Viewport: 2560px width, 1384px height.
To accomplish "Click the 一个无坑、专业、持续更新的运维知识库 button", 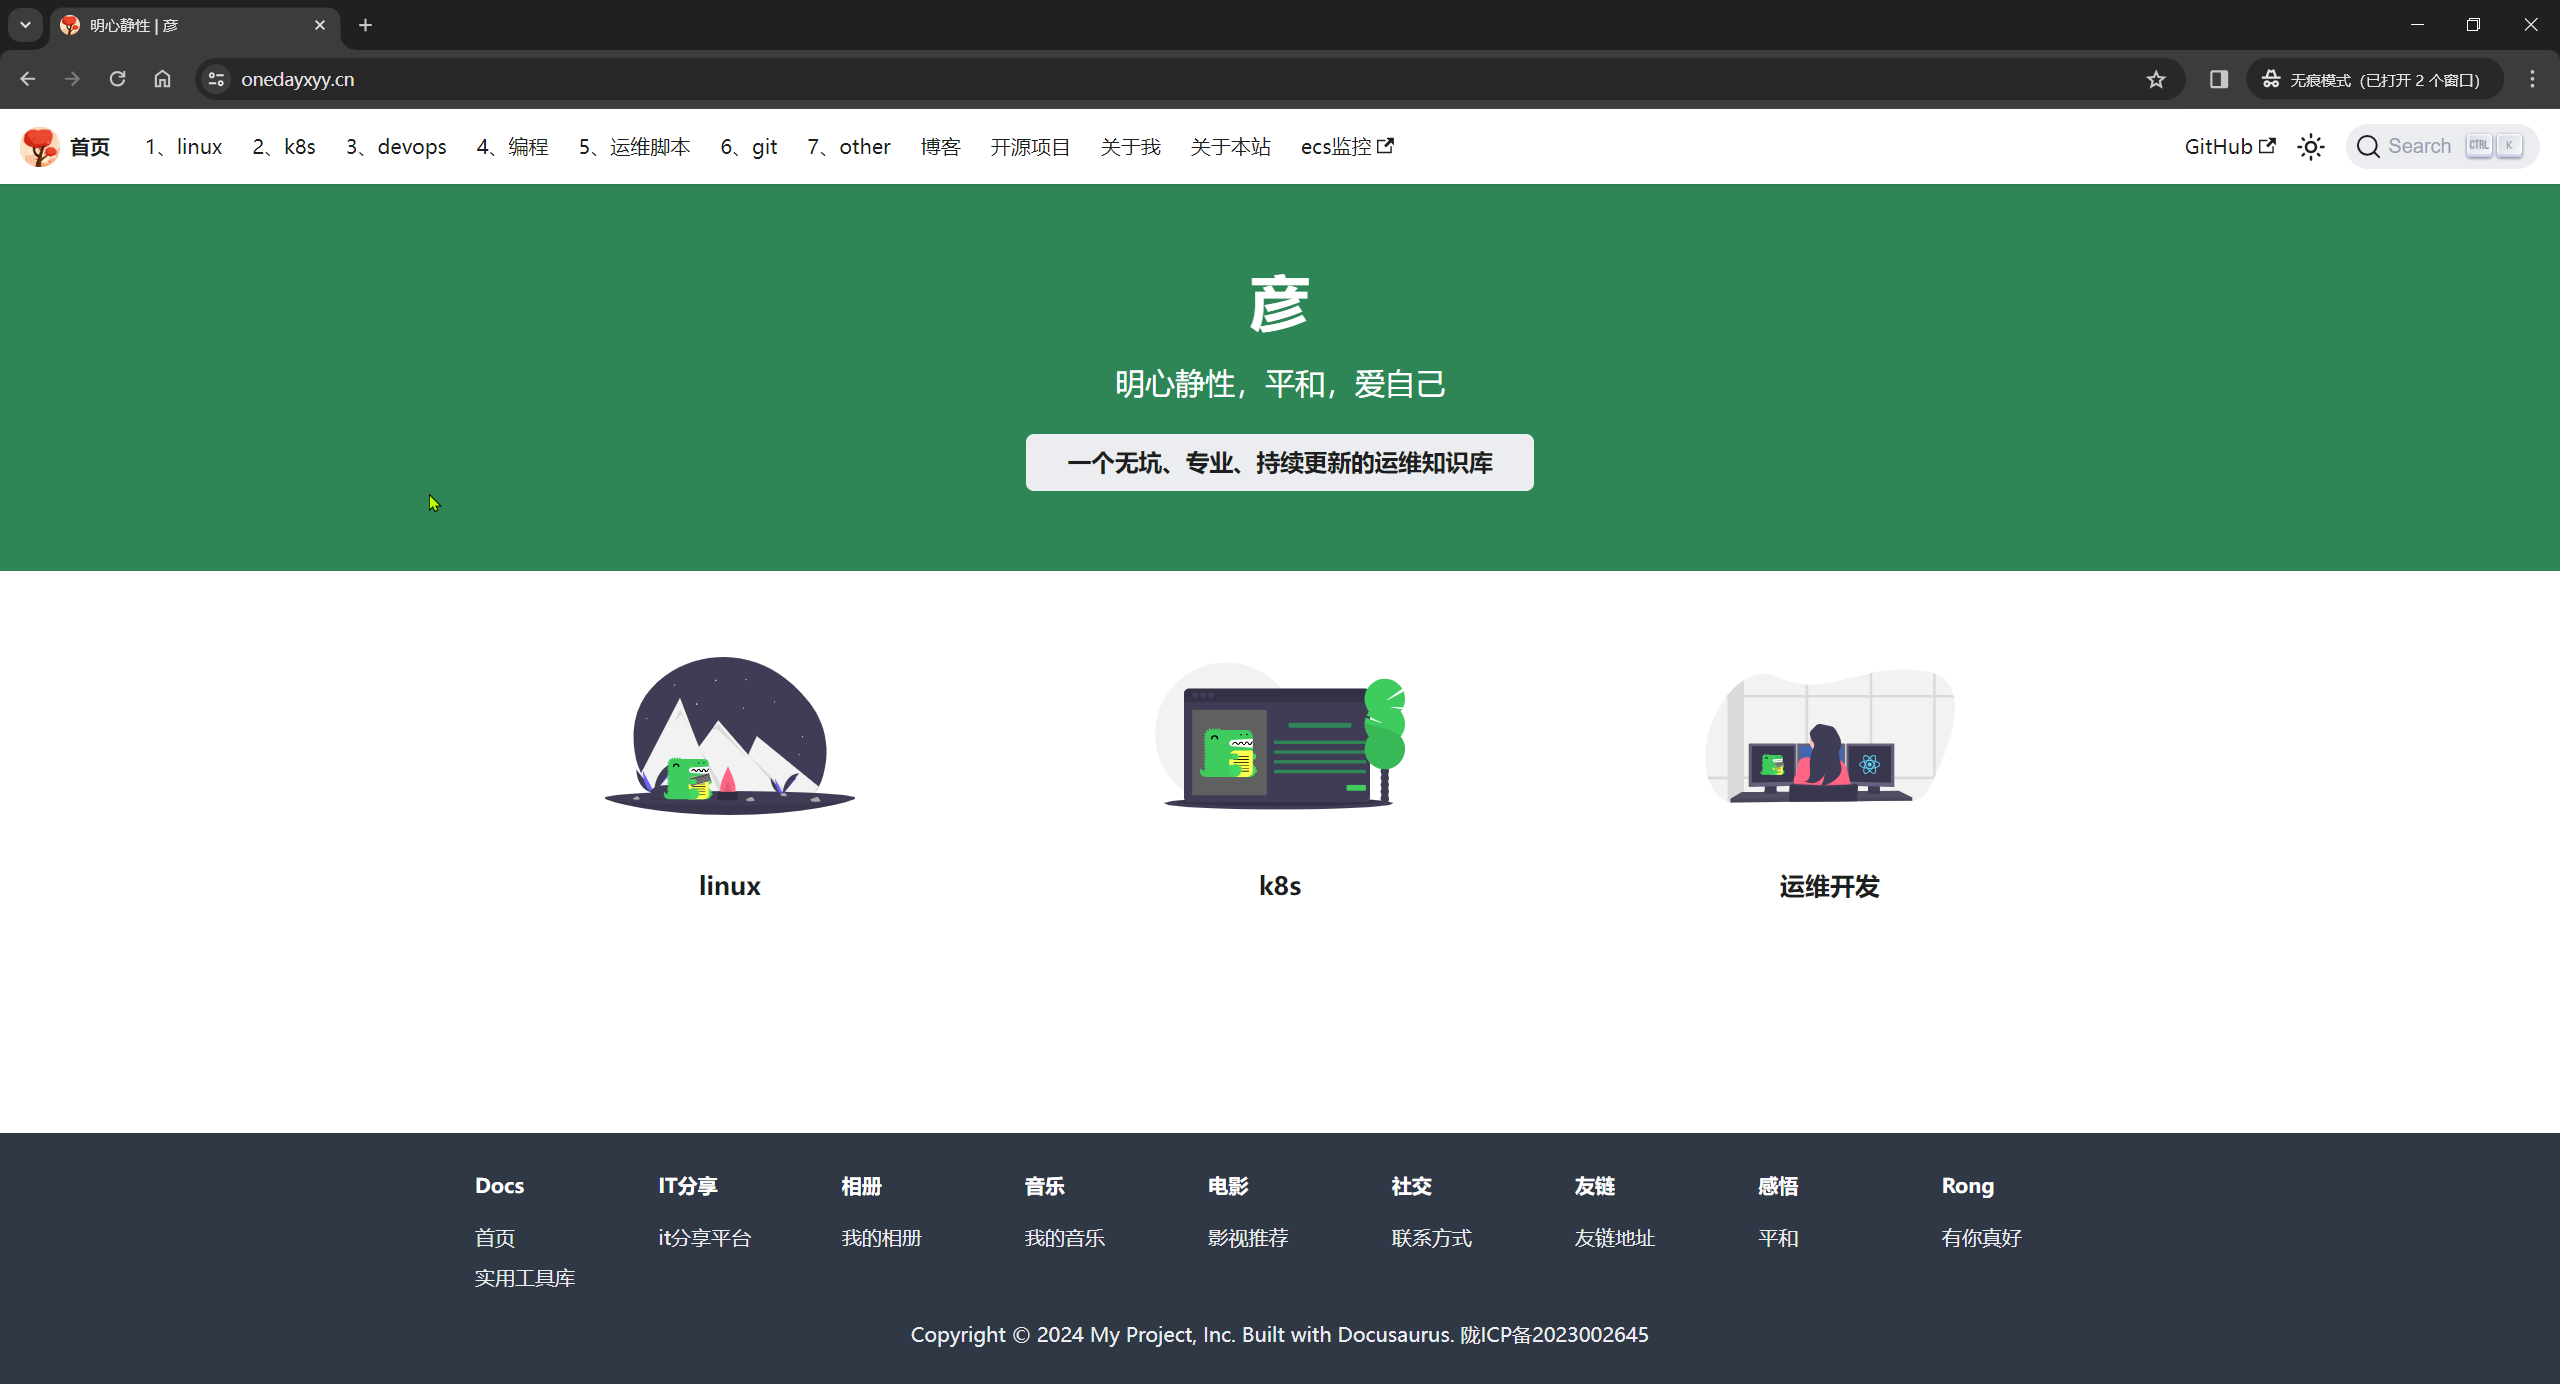I will coord(1279,463).
